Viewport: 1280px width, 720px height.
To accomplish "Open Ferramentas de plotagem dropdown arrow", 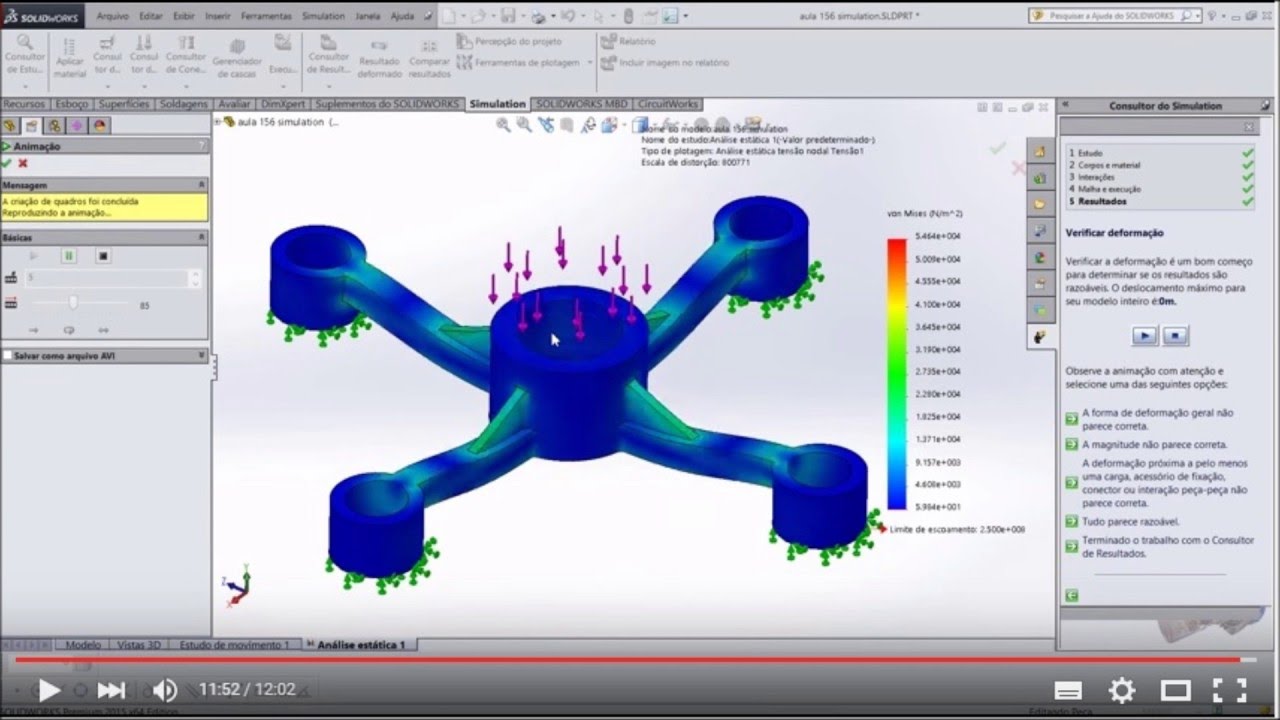I will 590,62.
